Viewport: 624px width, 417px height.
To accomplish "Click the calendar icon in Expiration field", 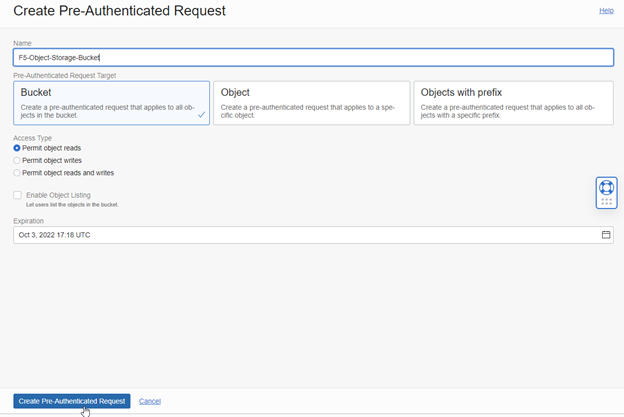I will pyautogui.click(x=606, y=235).
